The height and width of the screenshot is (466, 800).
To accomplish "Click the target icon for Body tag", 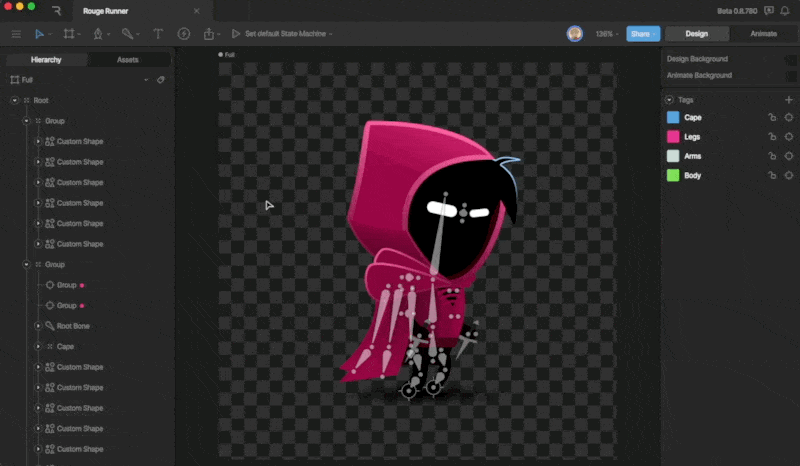I will click(789, 176).
